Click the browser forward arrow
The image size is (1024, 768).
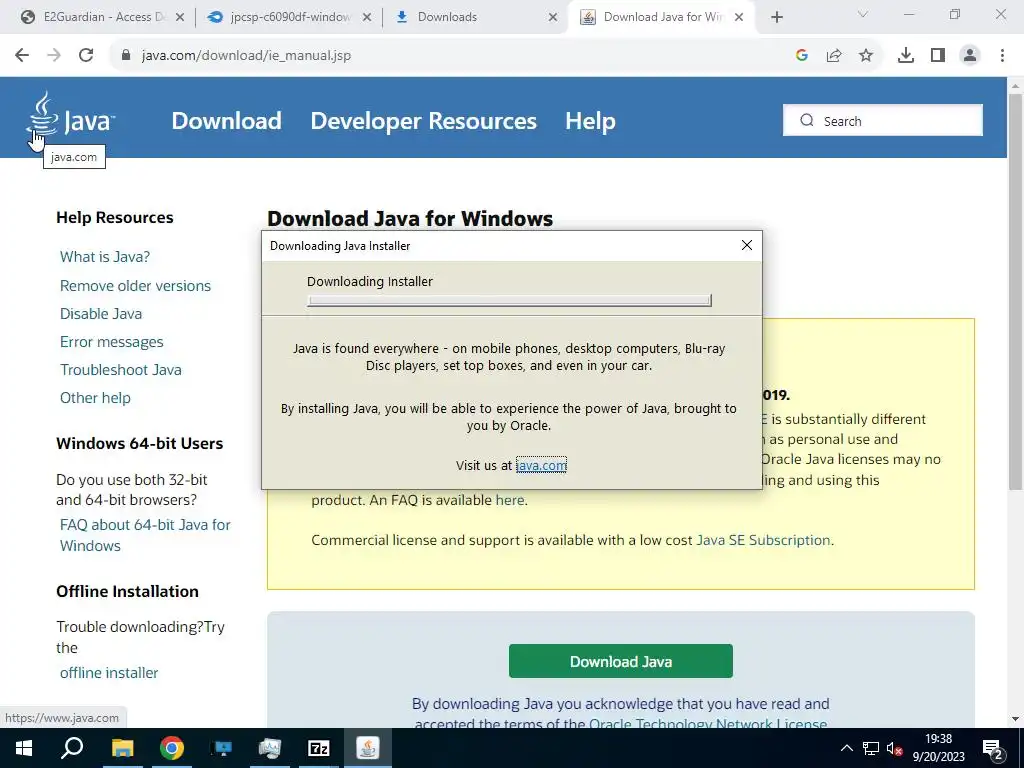click(54, 56)
